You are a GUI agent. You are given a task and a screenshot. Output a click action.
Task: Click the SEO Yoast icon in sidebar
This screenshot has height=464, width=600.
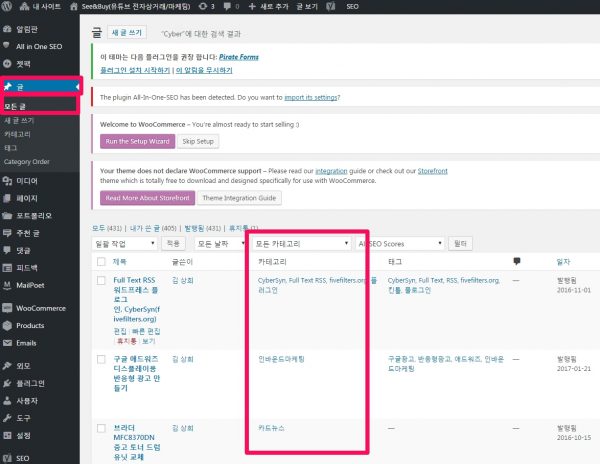tap(7, 458)
